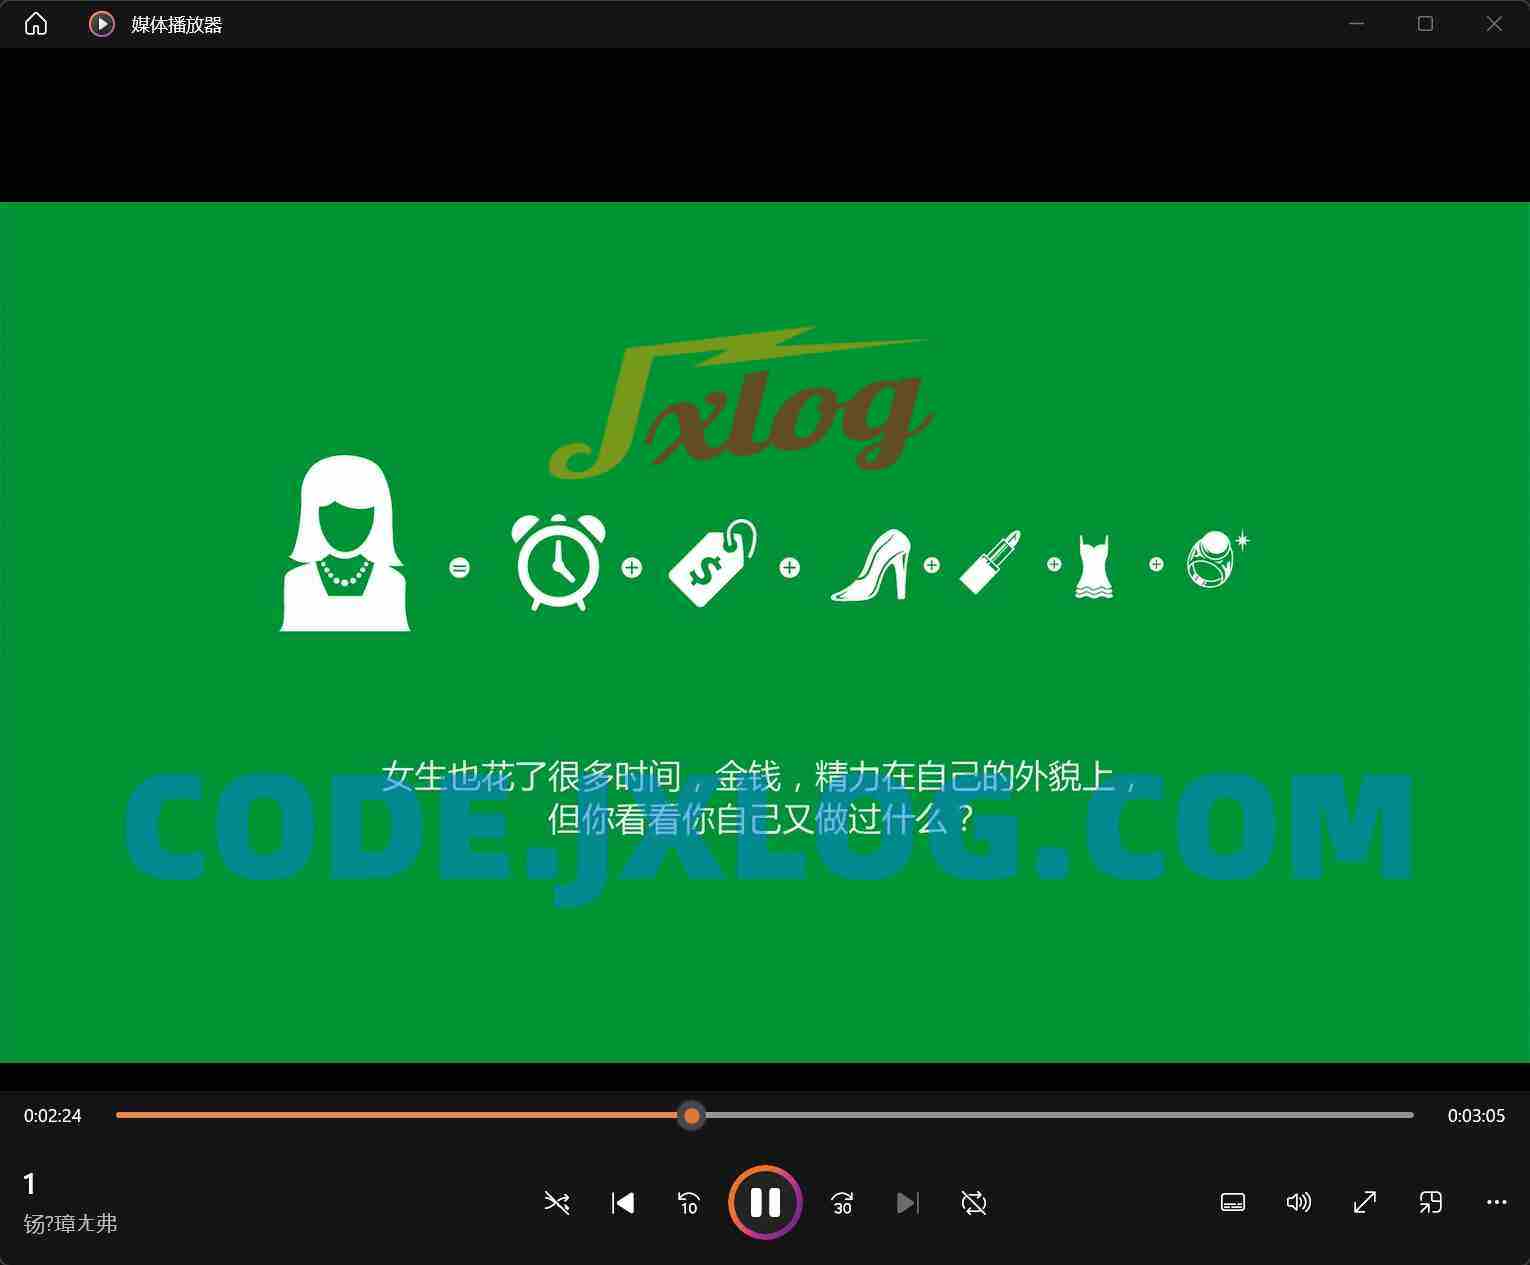Skip back 10 seconds
The height and width of the screenshot is (1265, 1530).
tap(689, 1202)
